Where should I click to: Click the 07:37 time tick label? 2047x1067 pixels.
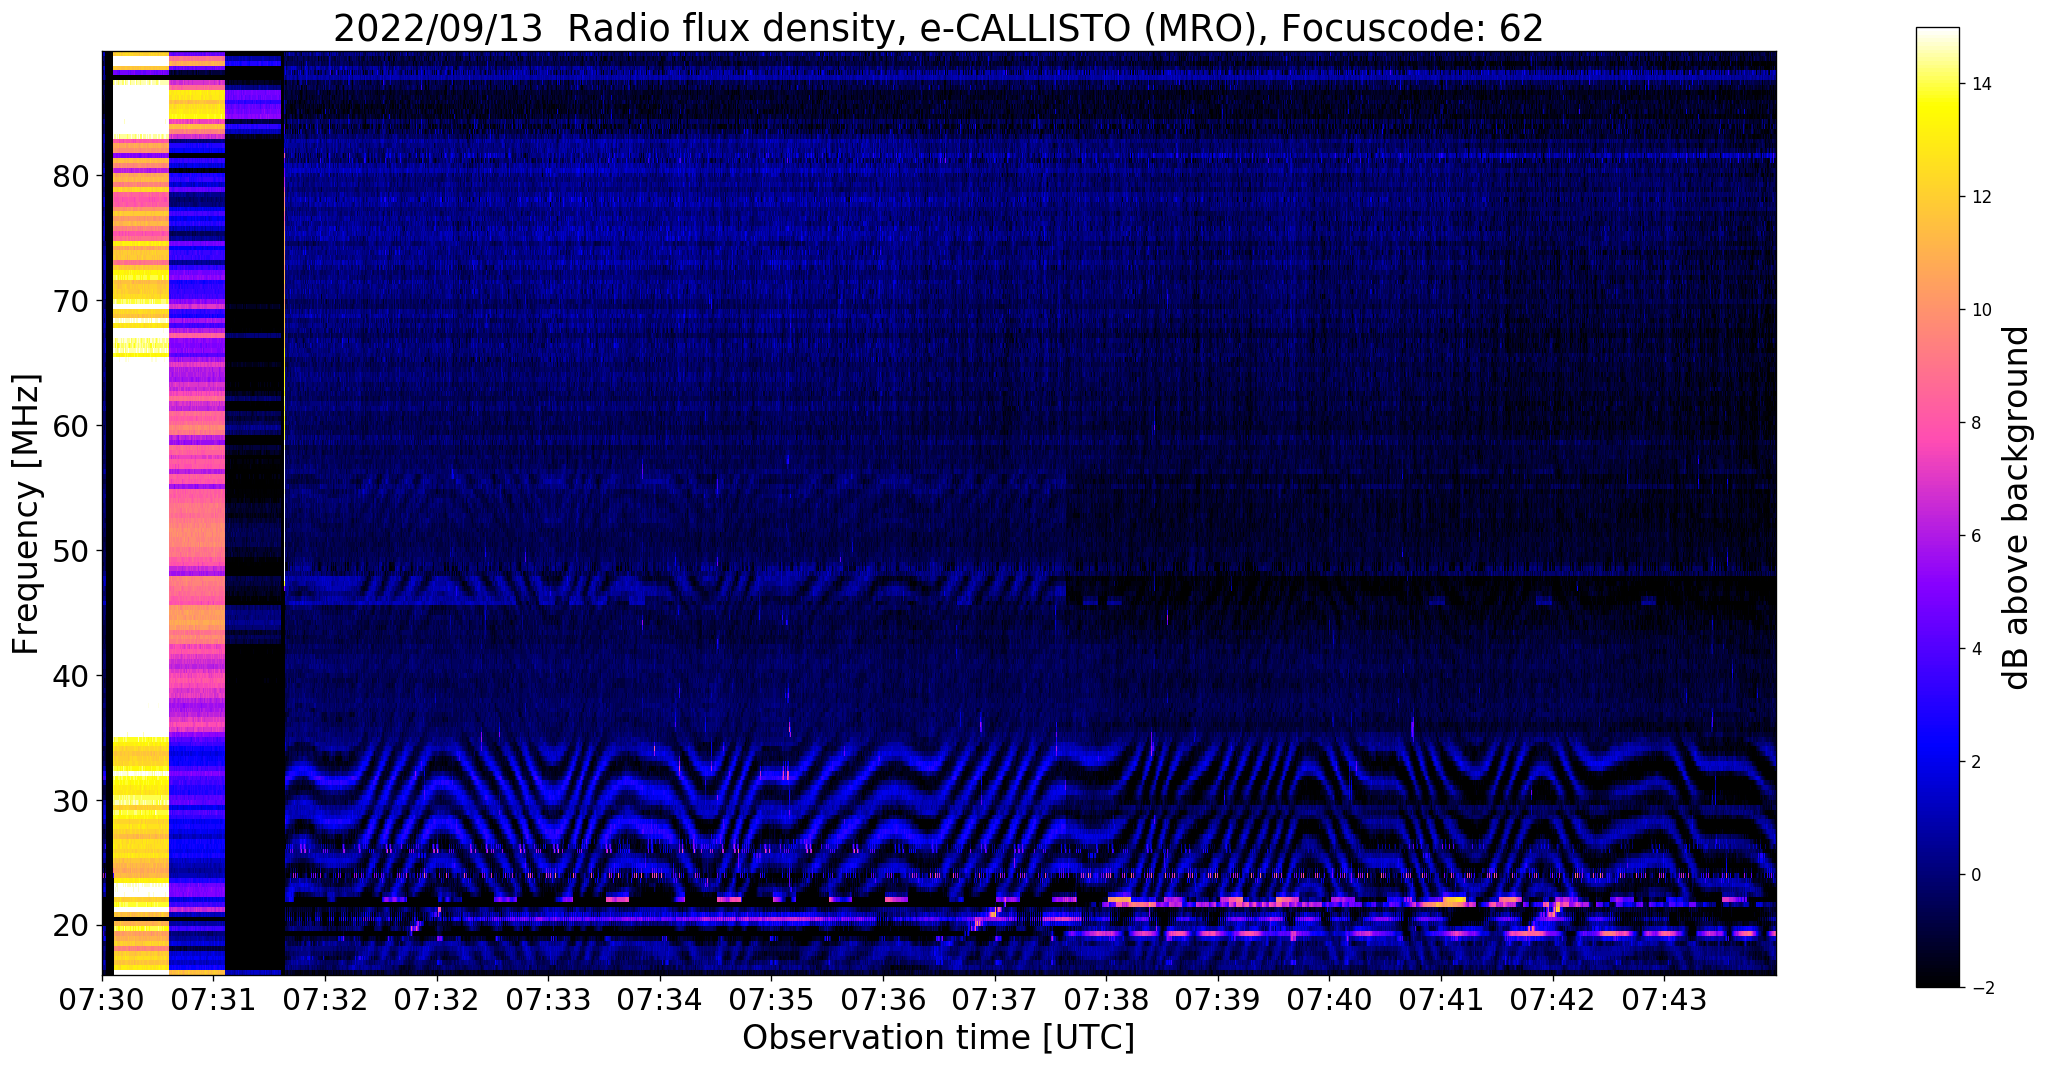coord(995,999)
